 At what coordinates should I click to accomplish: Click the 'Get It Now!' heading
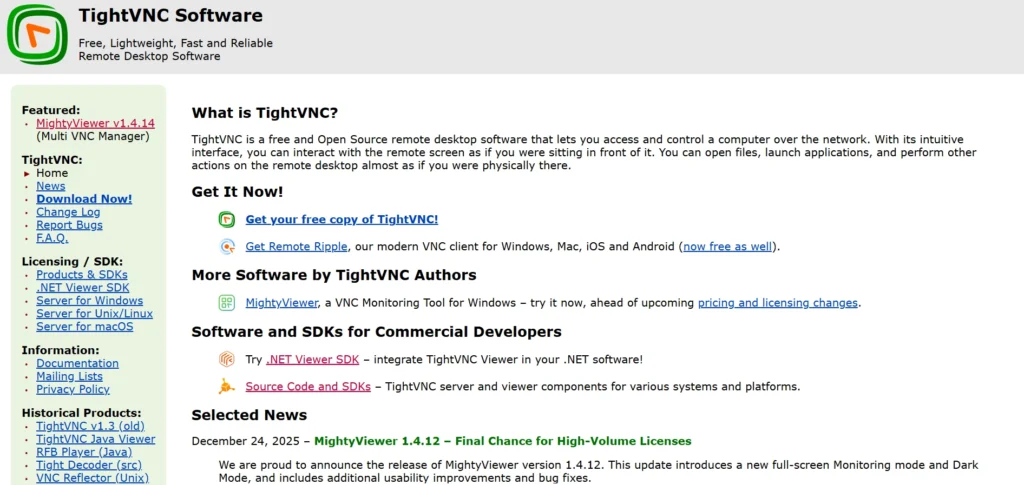[x=237, y=192]
